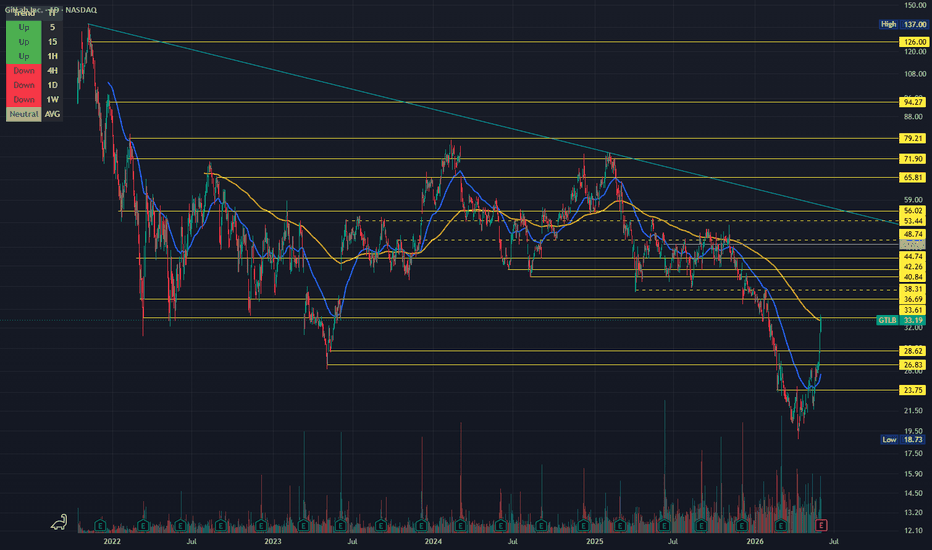
Task: Click the earliest green earnings E marker
Action: tap(100, 526)
